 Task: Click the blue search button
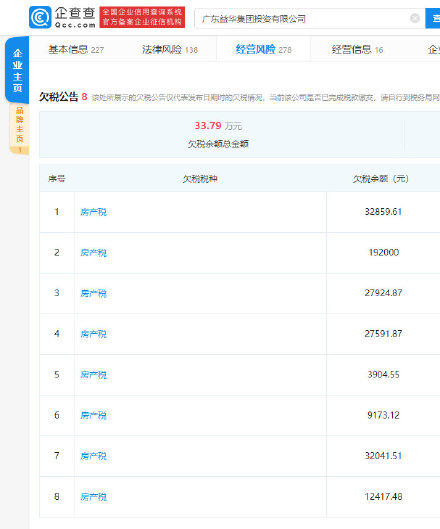(x=433, y=19)
